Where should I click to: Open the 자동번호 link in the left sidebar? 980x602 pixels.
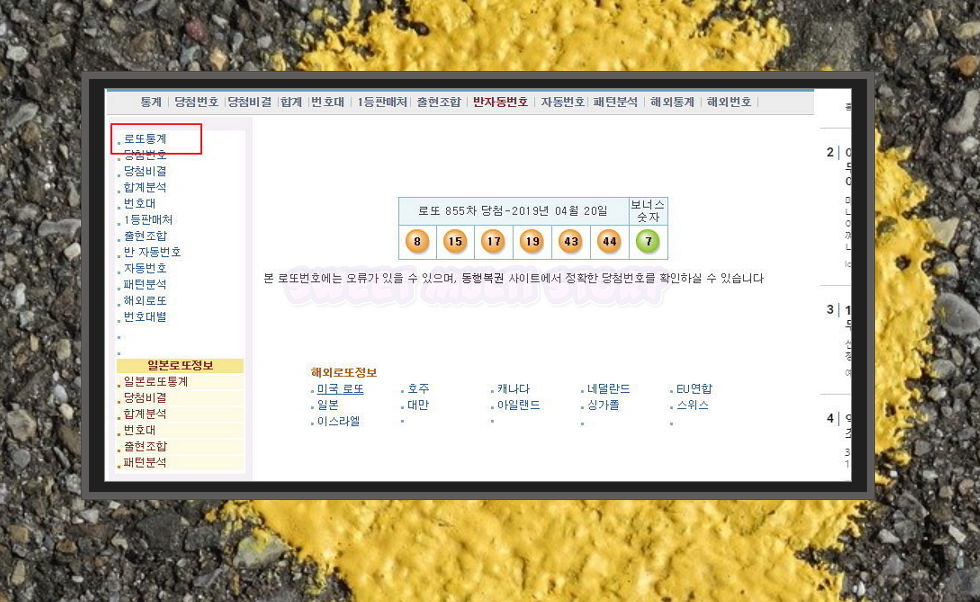pos(145,269)
